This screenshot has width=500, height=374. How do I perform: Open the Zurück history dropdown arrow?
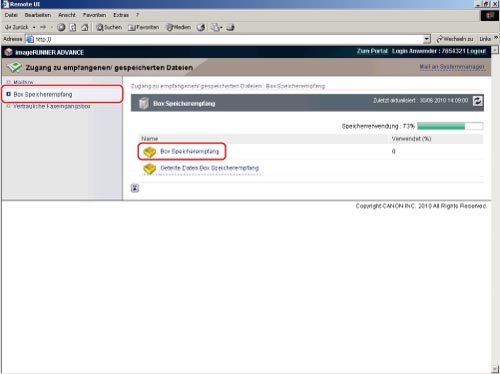(x=34, y=27)
